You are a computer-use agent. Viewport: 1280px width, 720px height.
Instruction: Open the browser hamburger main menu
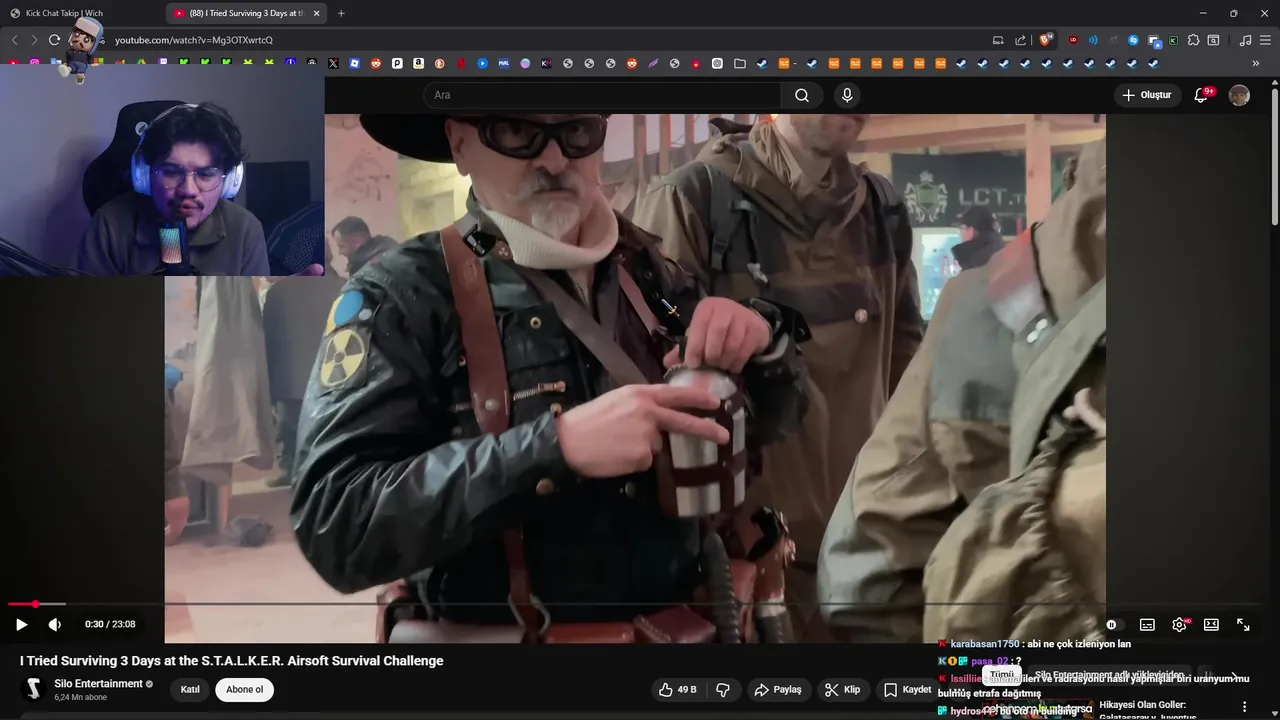pyautogui.click(x=1265, y=40)
